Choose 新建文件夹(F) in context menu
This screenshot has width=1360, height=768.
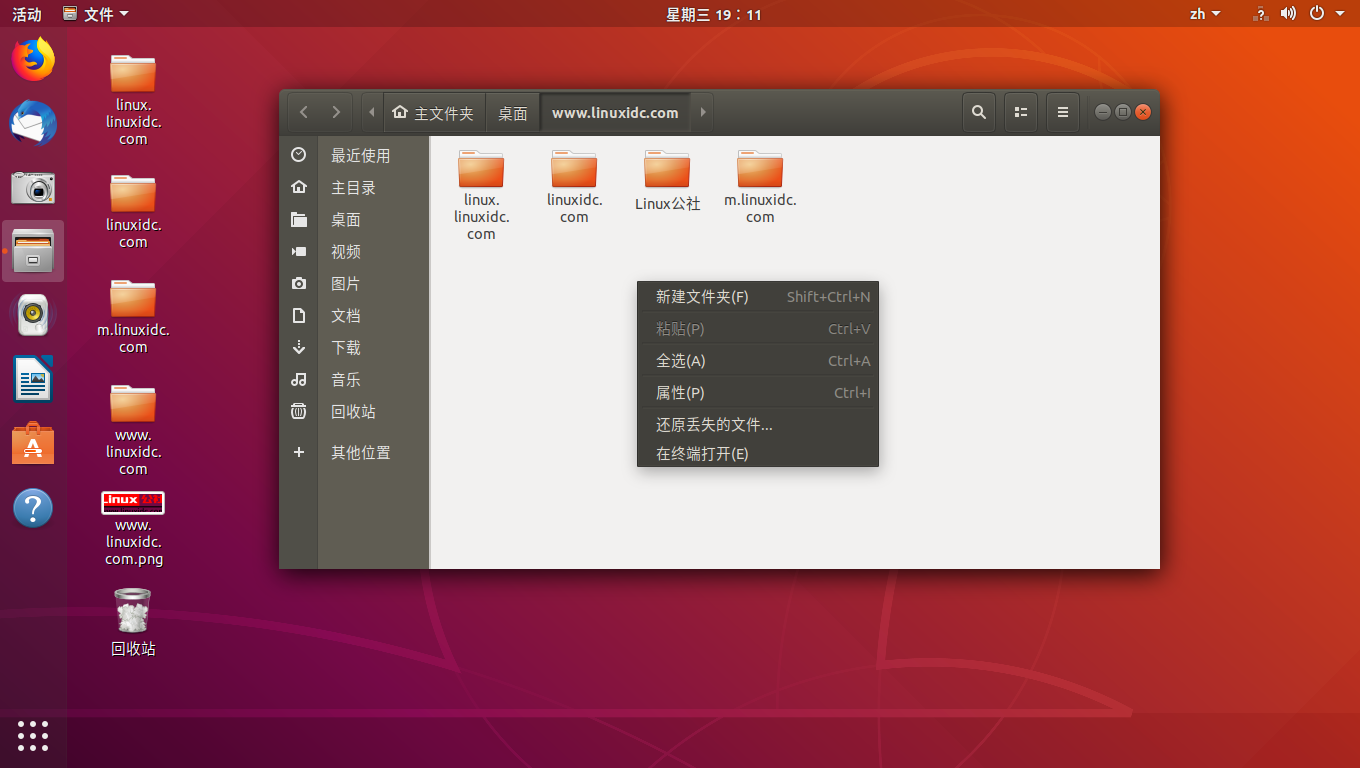point(758,296)
